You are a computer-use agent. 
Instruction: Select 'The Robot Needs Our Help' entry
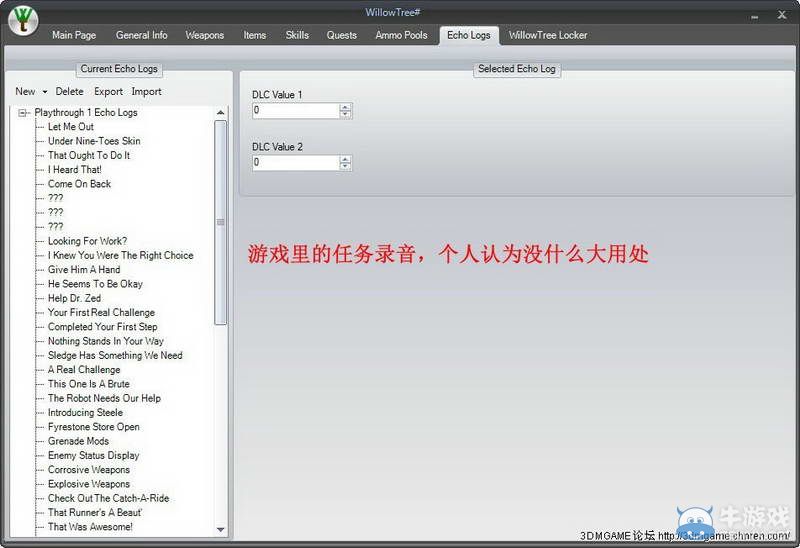pyautogui.click(x=104, y=398)
